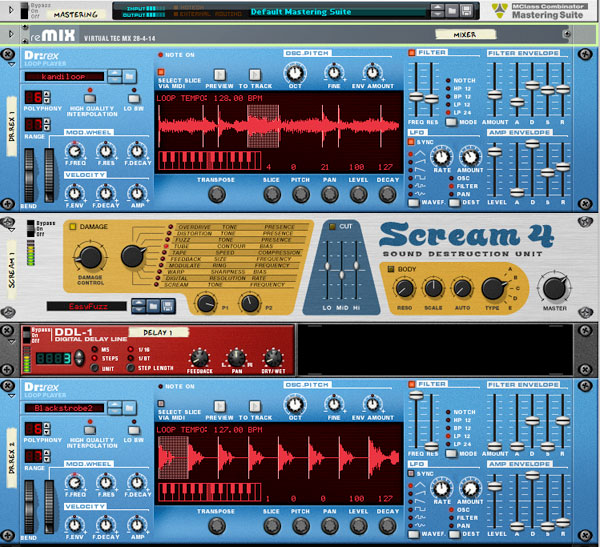Click Transpose knob on Dr.REX 1
600x547 pixels.
point(217,194)
